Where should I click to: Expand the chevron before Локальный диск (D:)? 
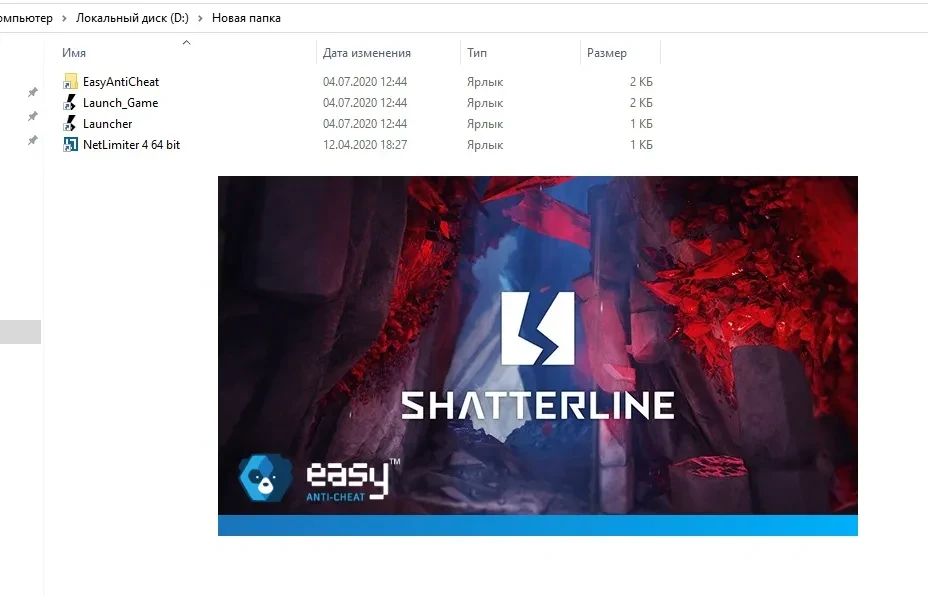pos(64,18)
